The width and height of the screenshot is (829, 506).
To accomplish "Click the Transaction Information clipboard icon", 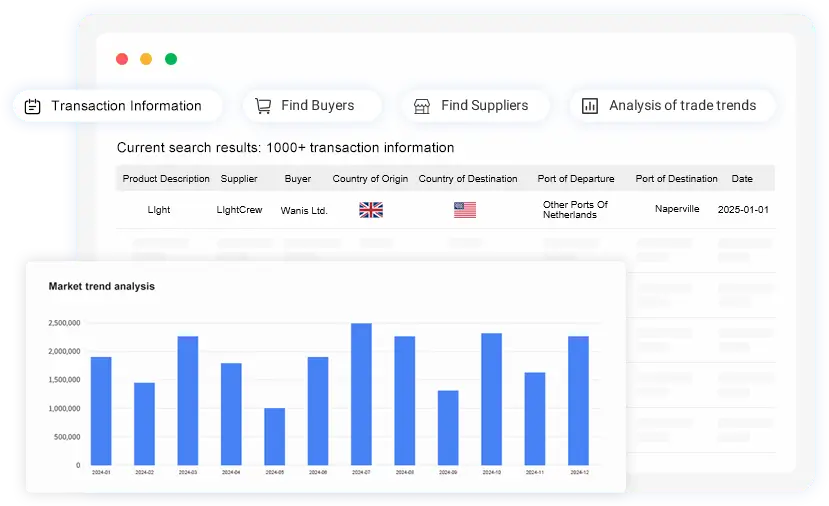I will (33, 106).
